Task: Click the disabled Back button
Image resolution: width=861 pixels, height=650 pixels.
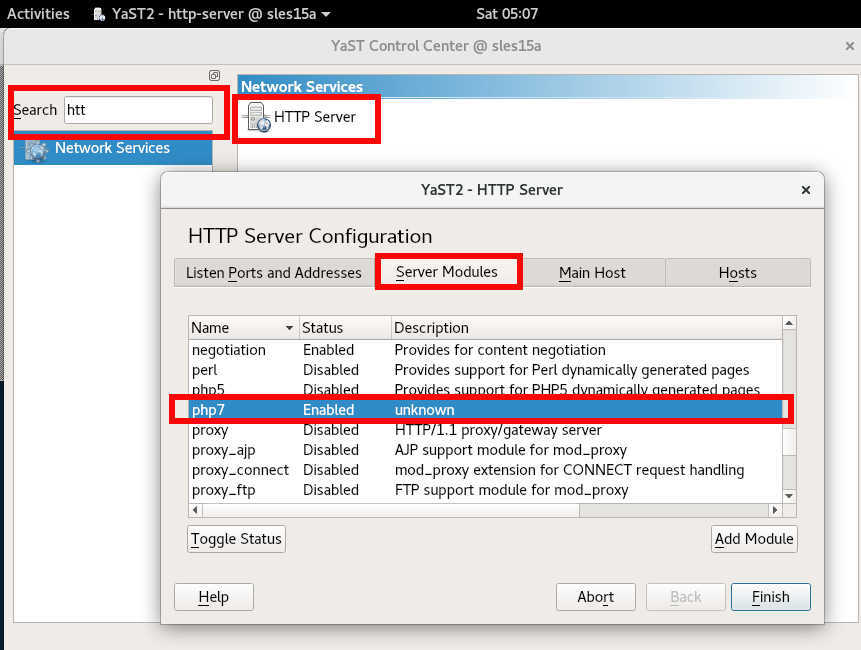Action: coord(685,597)
